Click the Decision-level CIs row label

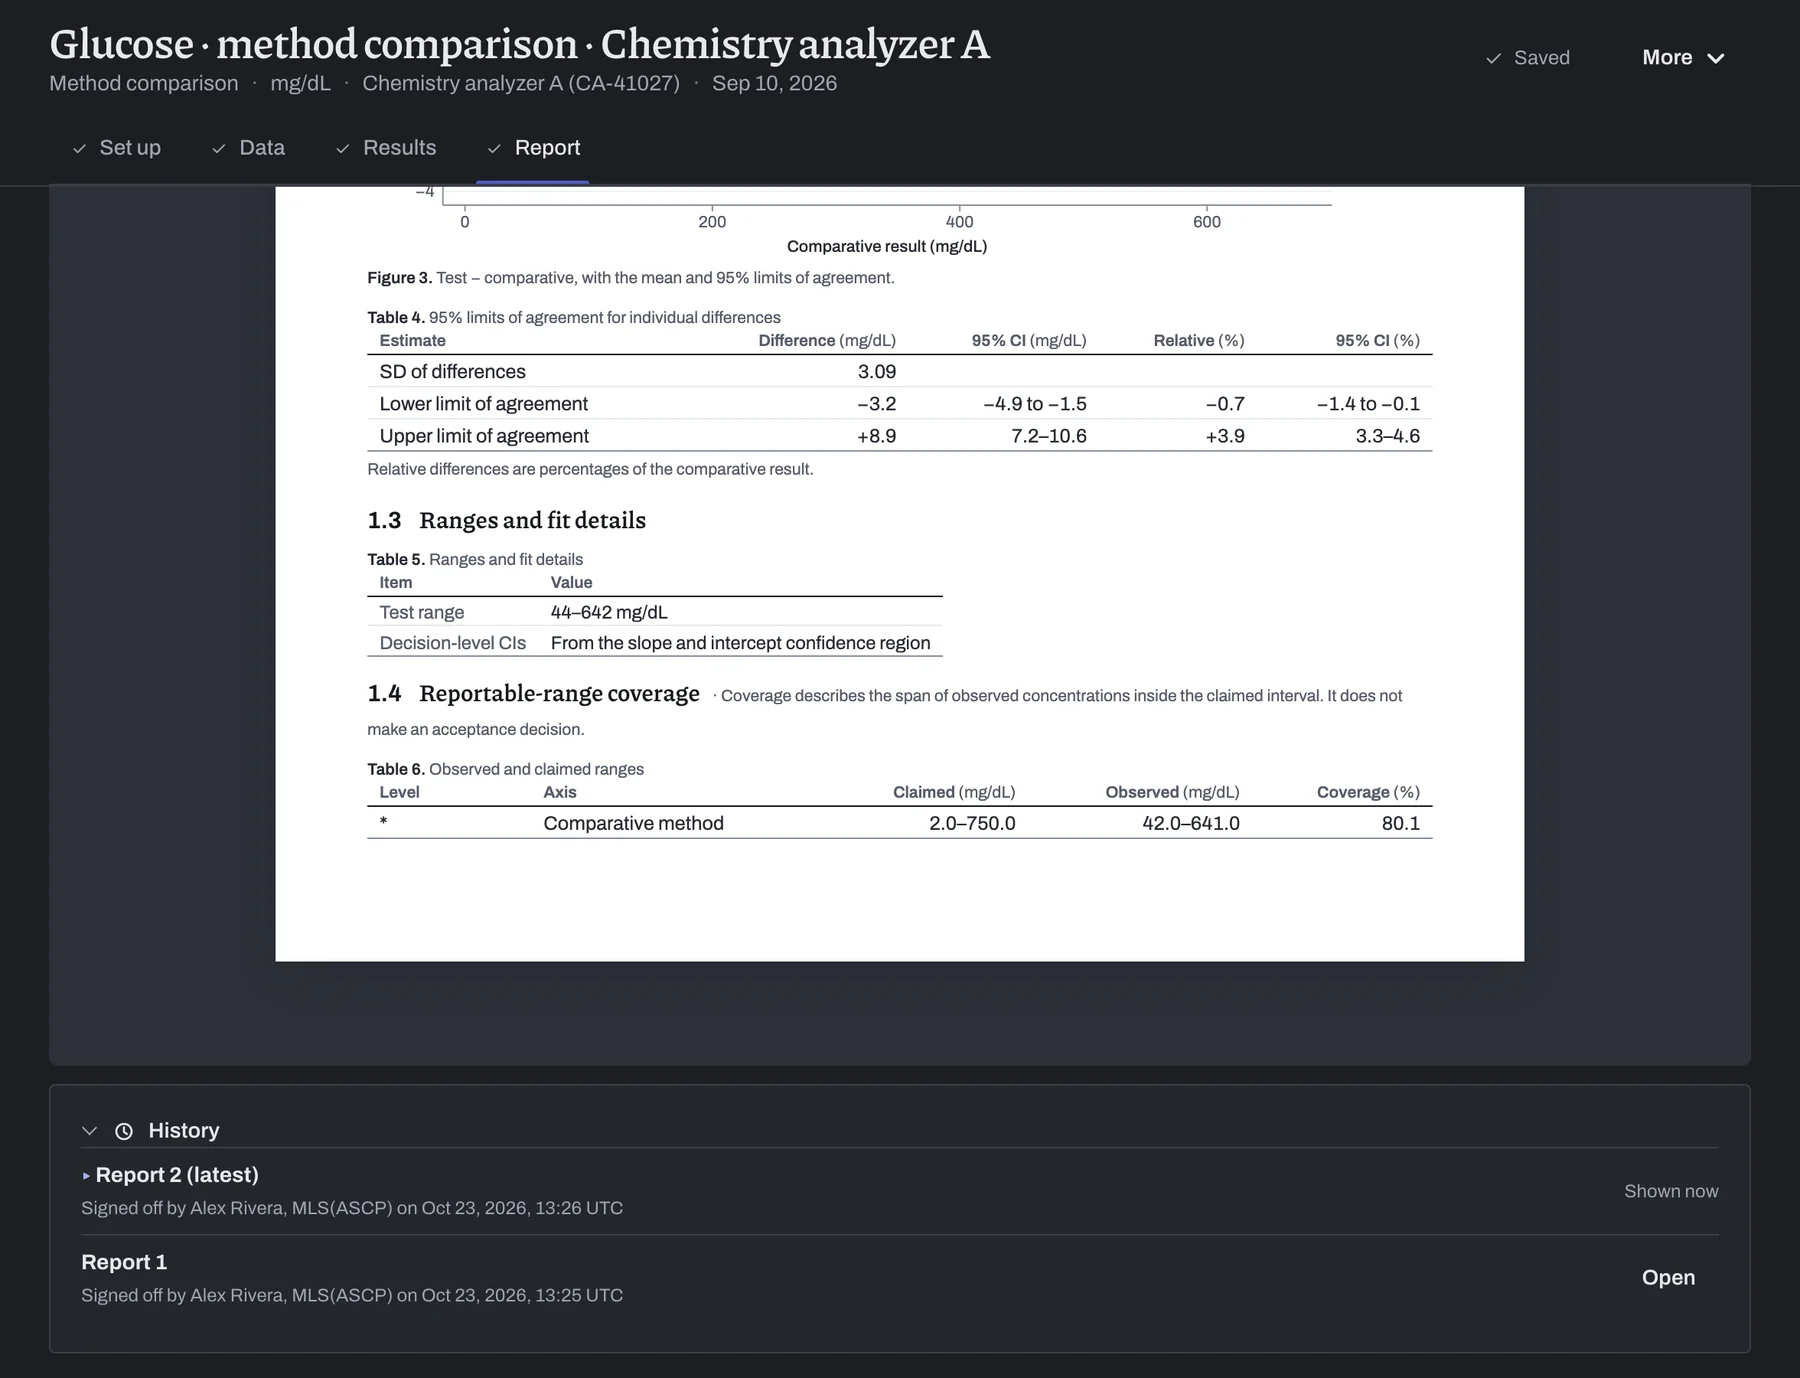(452, 643)
